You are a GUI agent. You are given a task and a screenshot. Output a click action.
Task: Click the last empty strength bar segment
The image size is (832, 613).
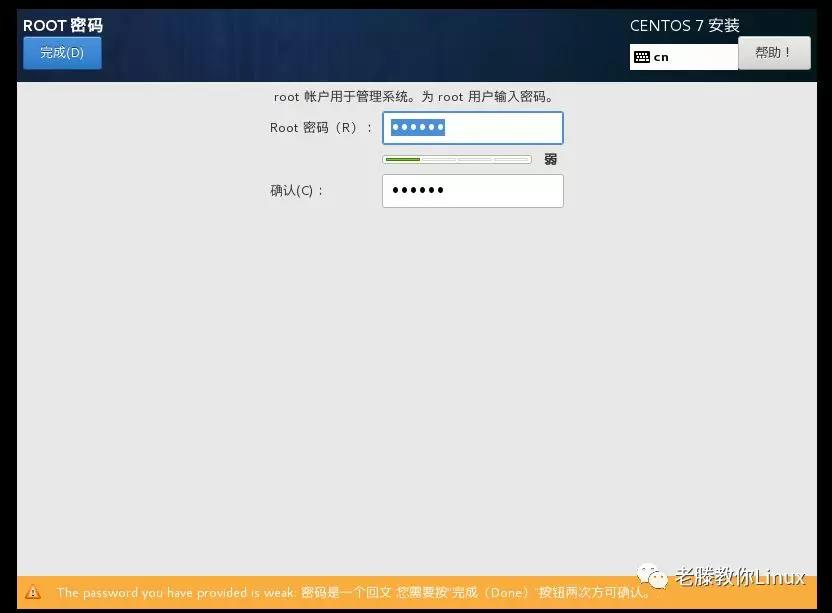tap(512, 159)
